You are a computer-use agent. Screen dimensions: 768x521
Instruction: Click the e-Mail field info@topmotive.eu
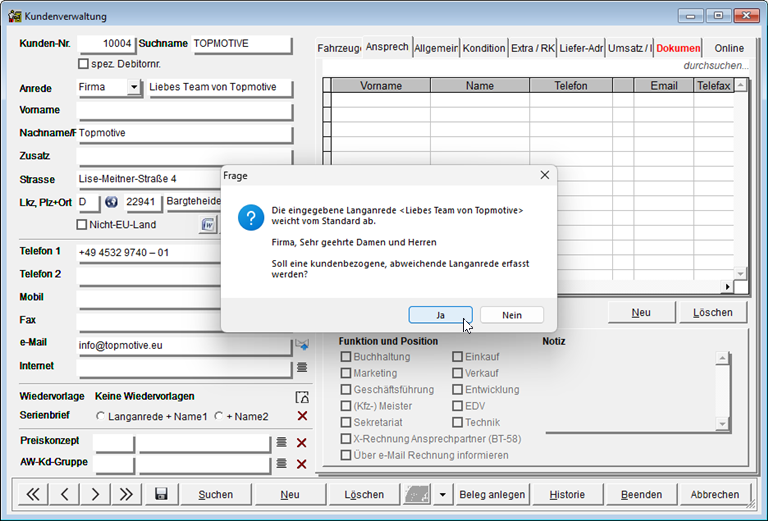(184, 345)
